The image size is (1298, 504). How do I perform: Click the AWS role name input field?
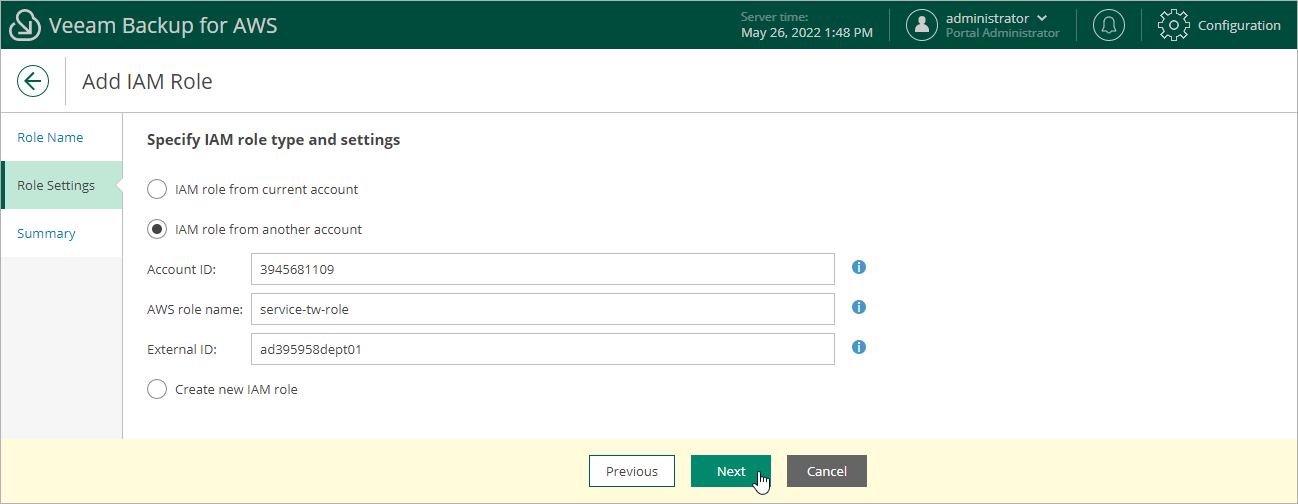coord(543,309)
